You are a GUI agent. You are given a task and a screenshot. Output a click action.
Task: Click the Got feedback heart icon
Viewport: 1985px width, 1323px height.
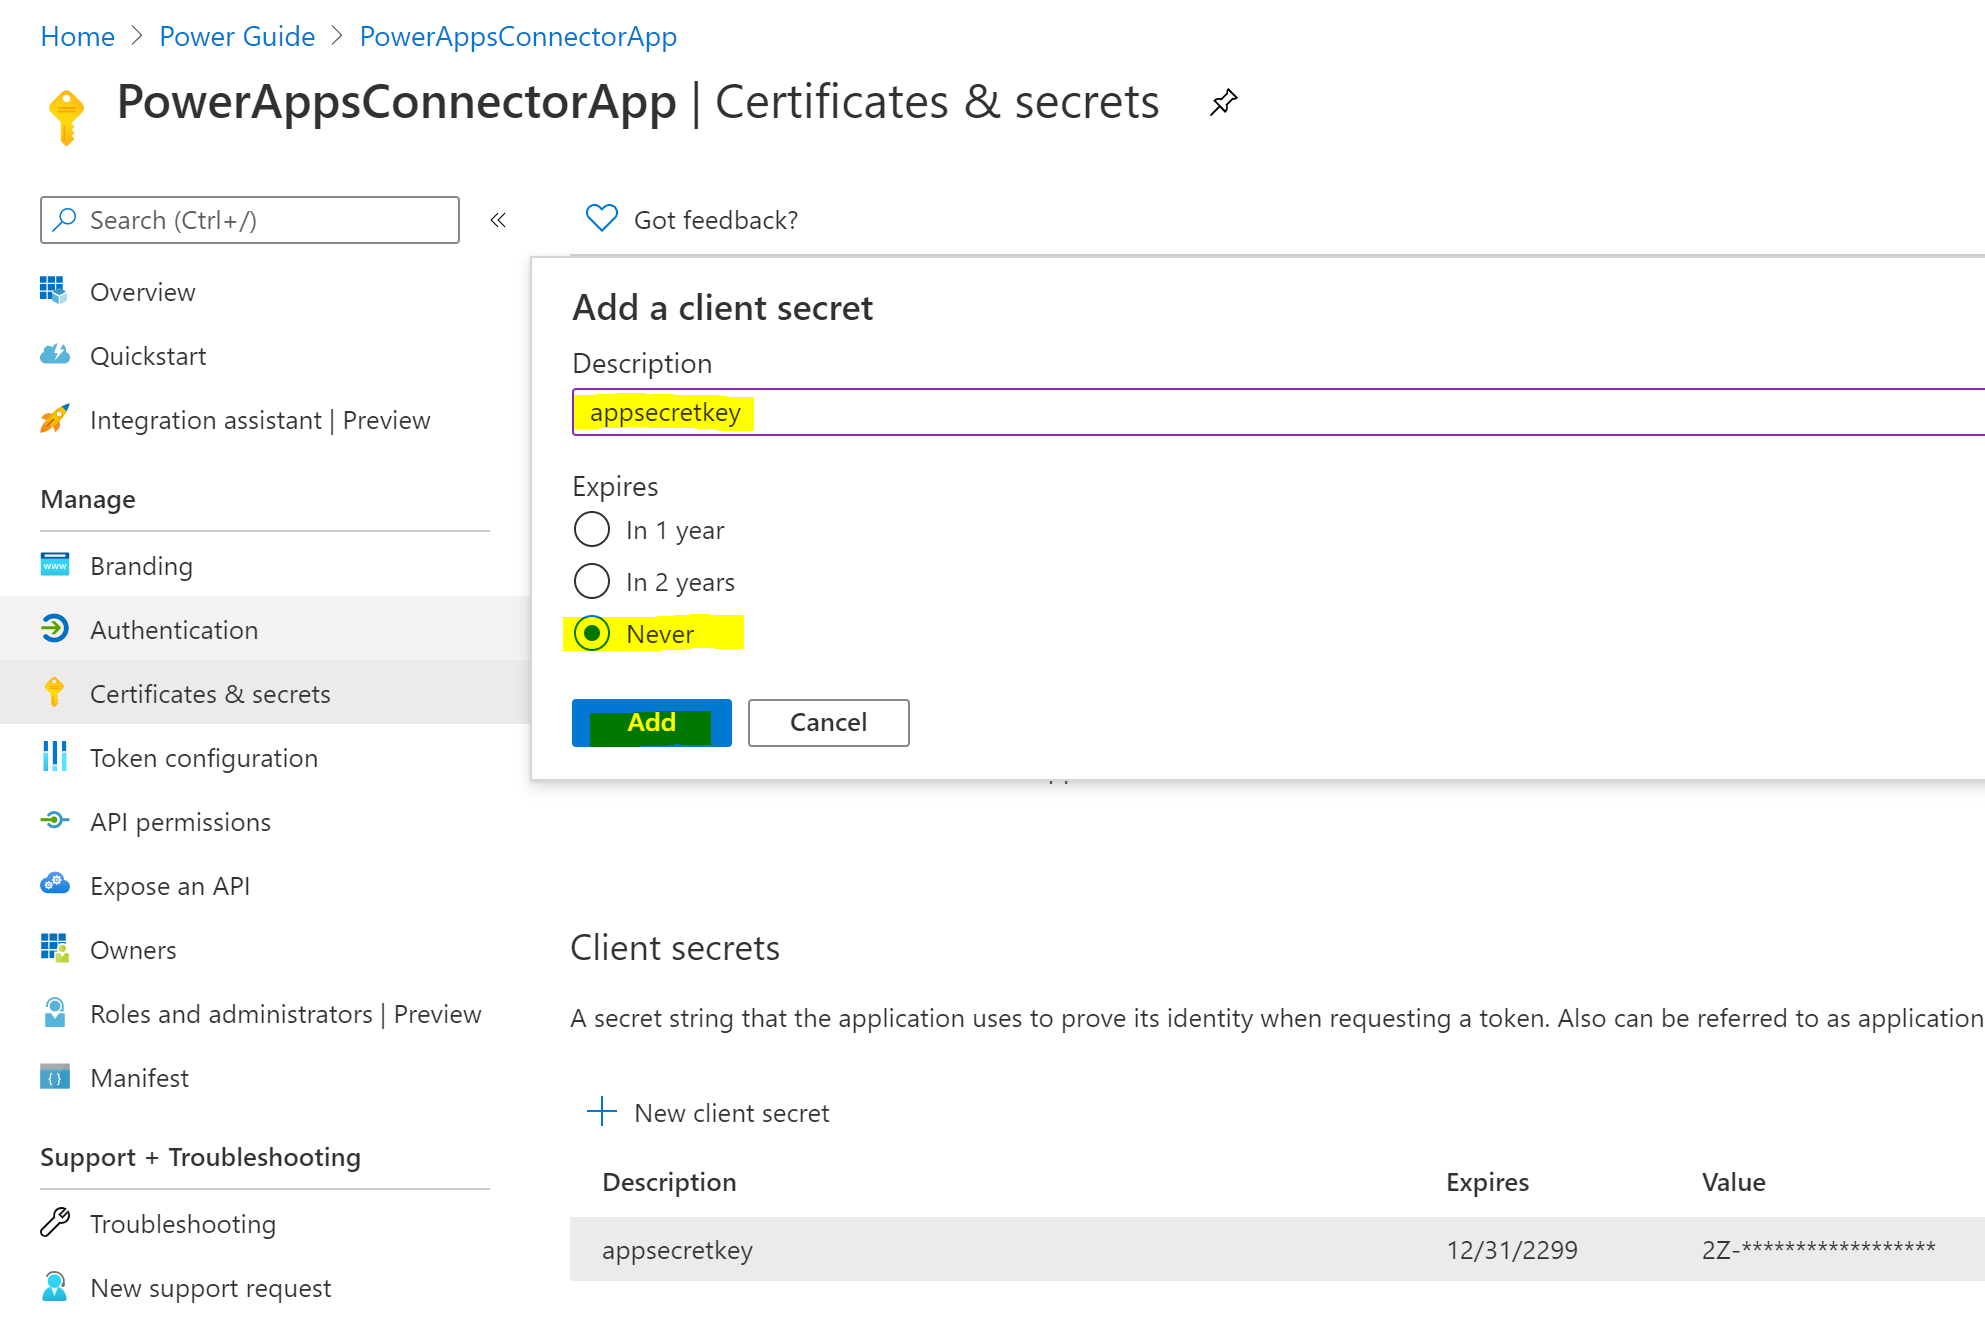click(601, 218)
